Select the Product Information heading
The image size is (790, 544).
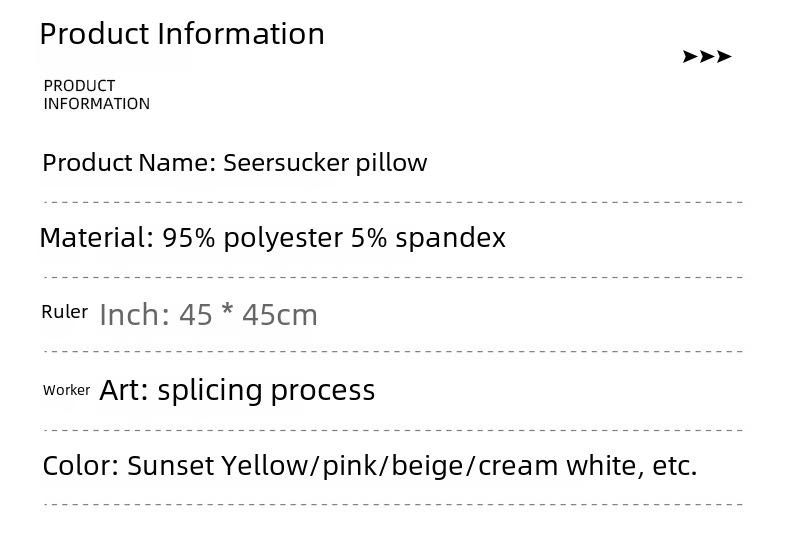(x=182, y=34)
